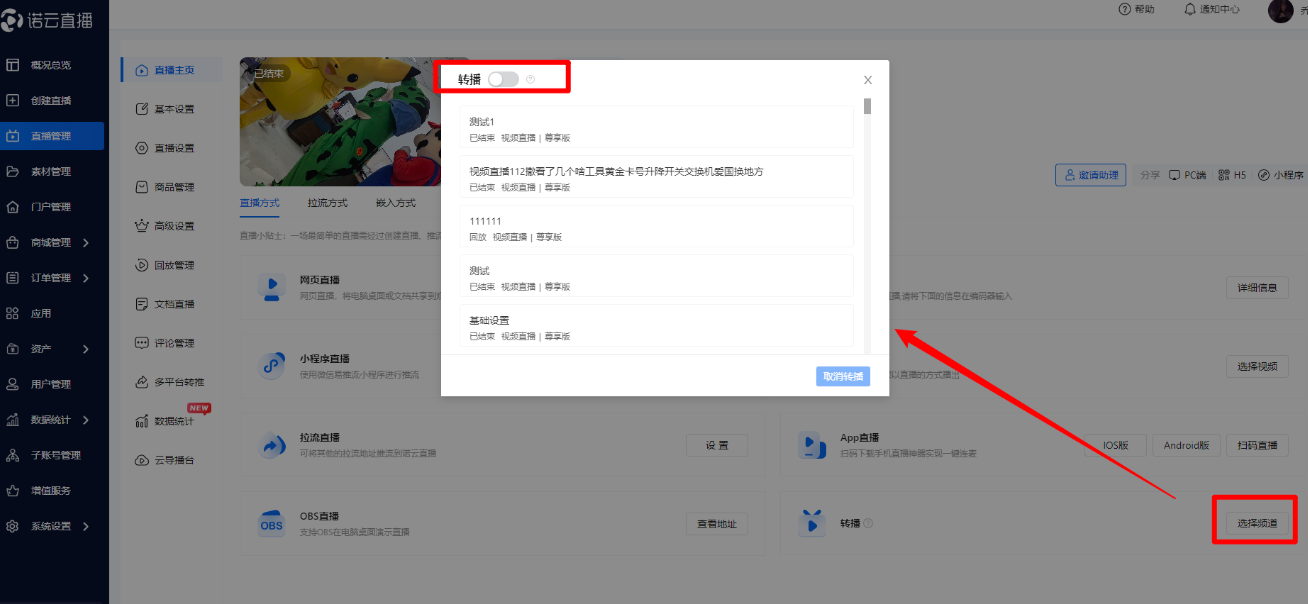
Task: Toggle the 转播 switch in the dialog
Action: coord(503,78)
